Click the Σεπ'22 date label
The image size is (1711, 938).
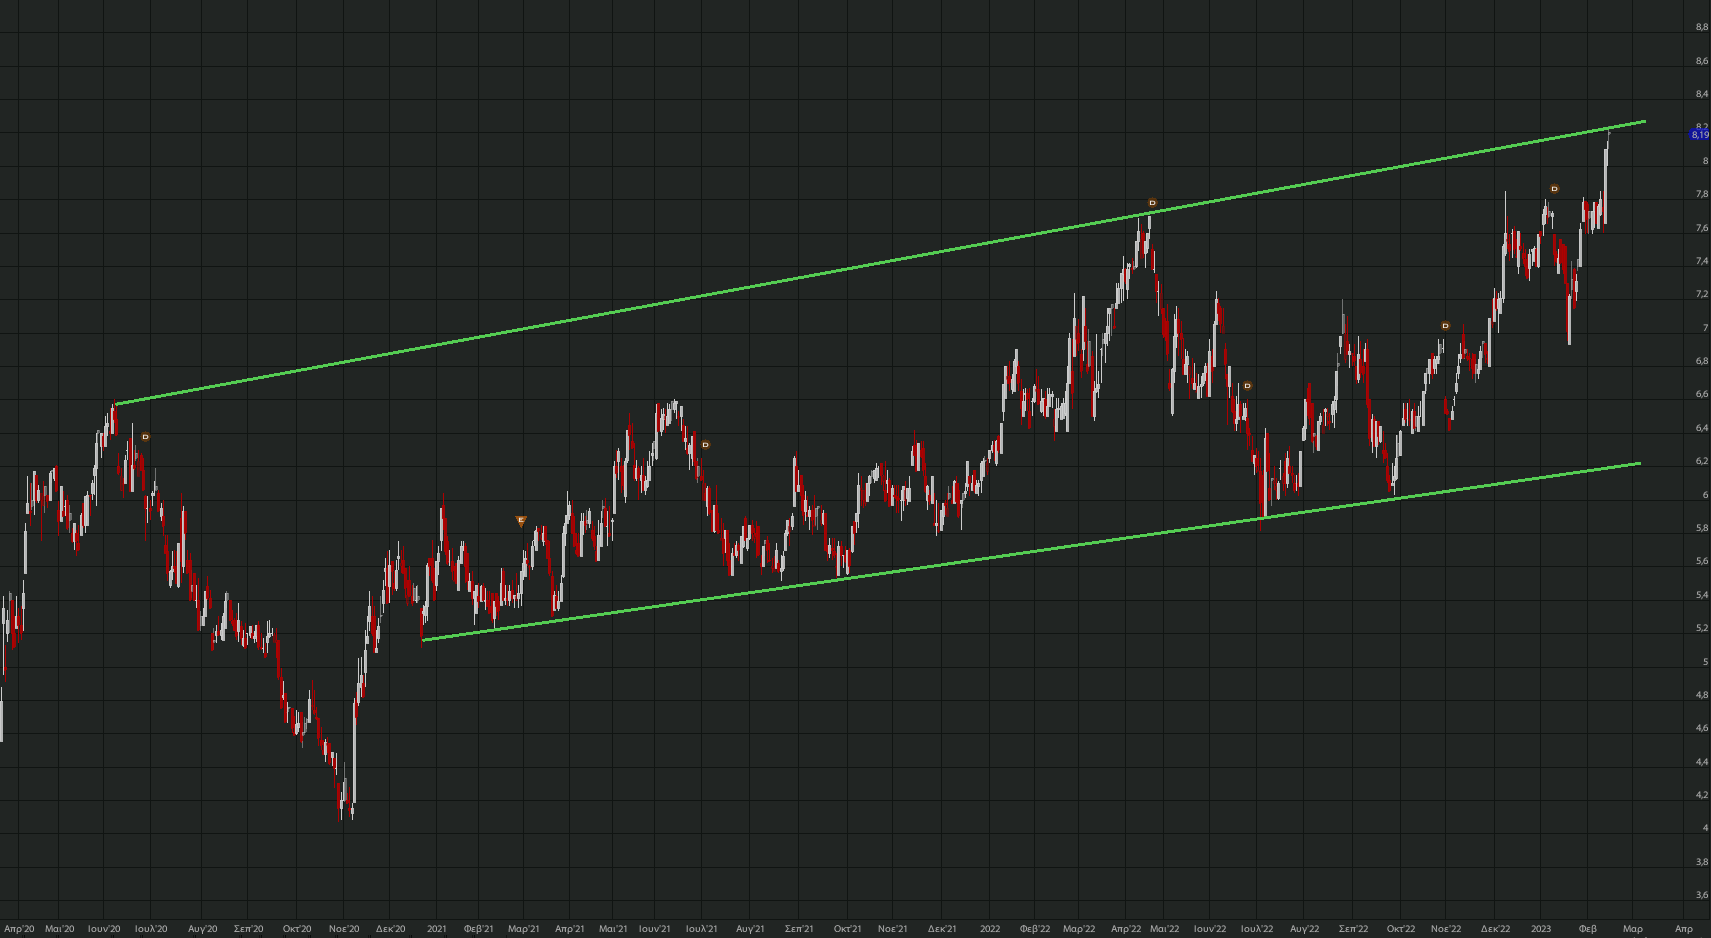[1354, 929]
